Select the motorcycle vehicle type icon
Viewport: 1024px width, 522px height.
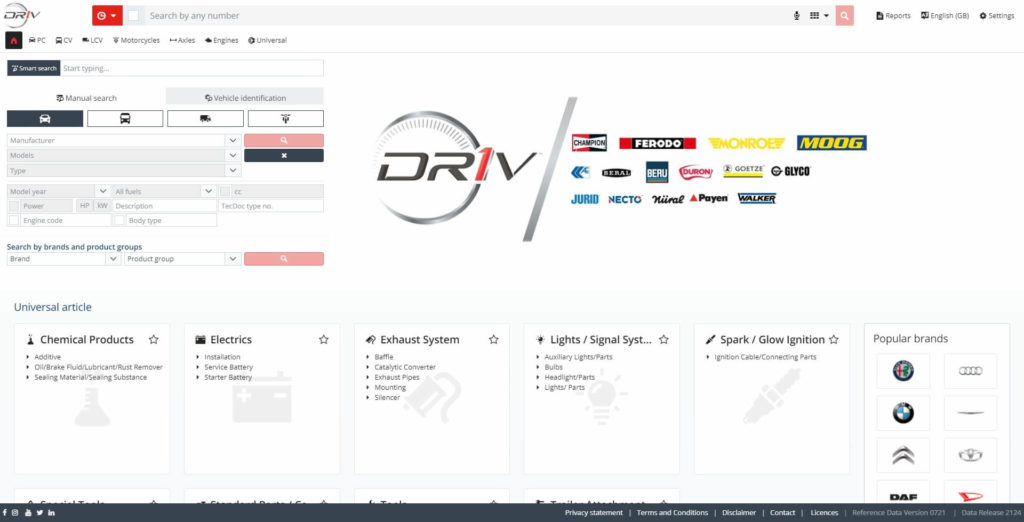tap(285, 118)
